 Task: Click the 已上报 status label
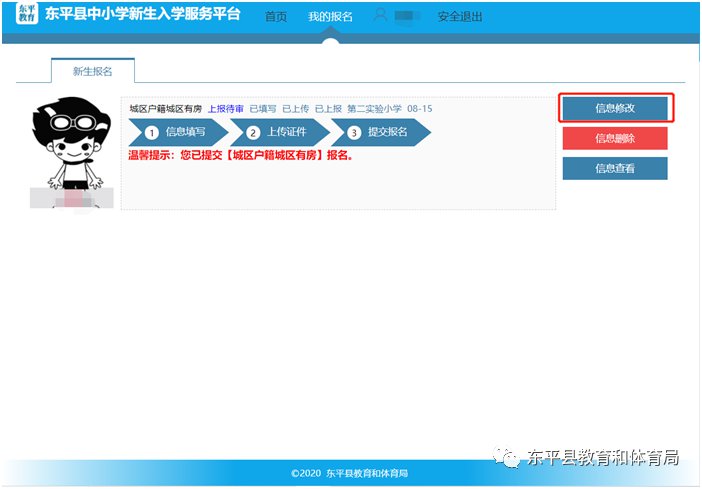coord(328,108)
